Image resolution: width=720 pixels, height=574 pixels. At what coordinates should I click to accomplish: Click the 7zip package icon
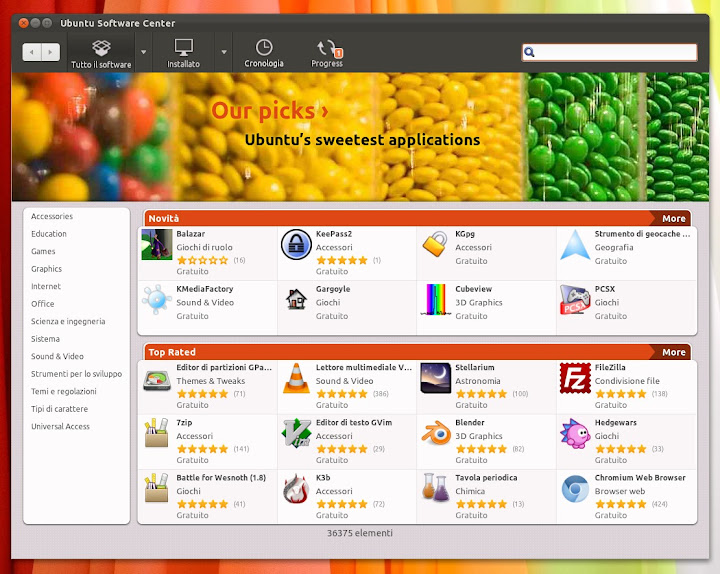pyautogui.click(x=157, y=433)
